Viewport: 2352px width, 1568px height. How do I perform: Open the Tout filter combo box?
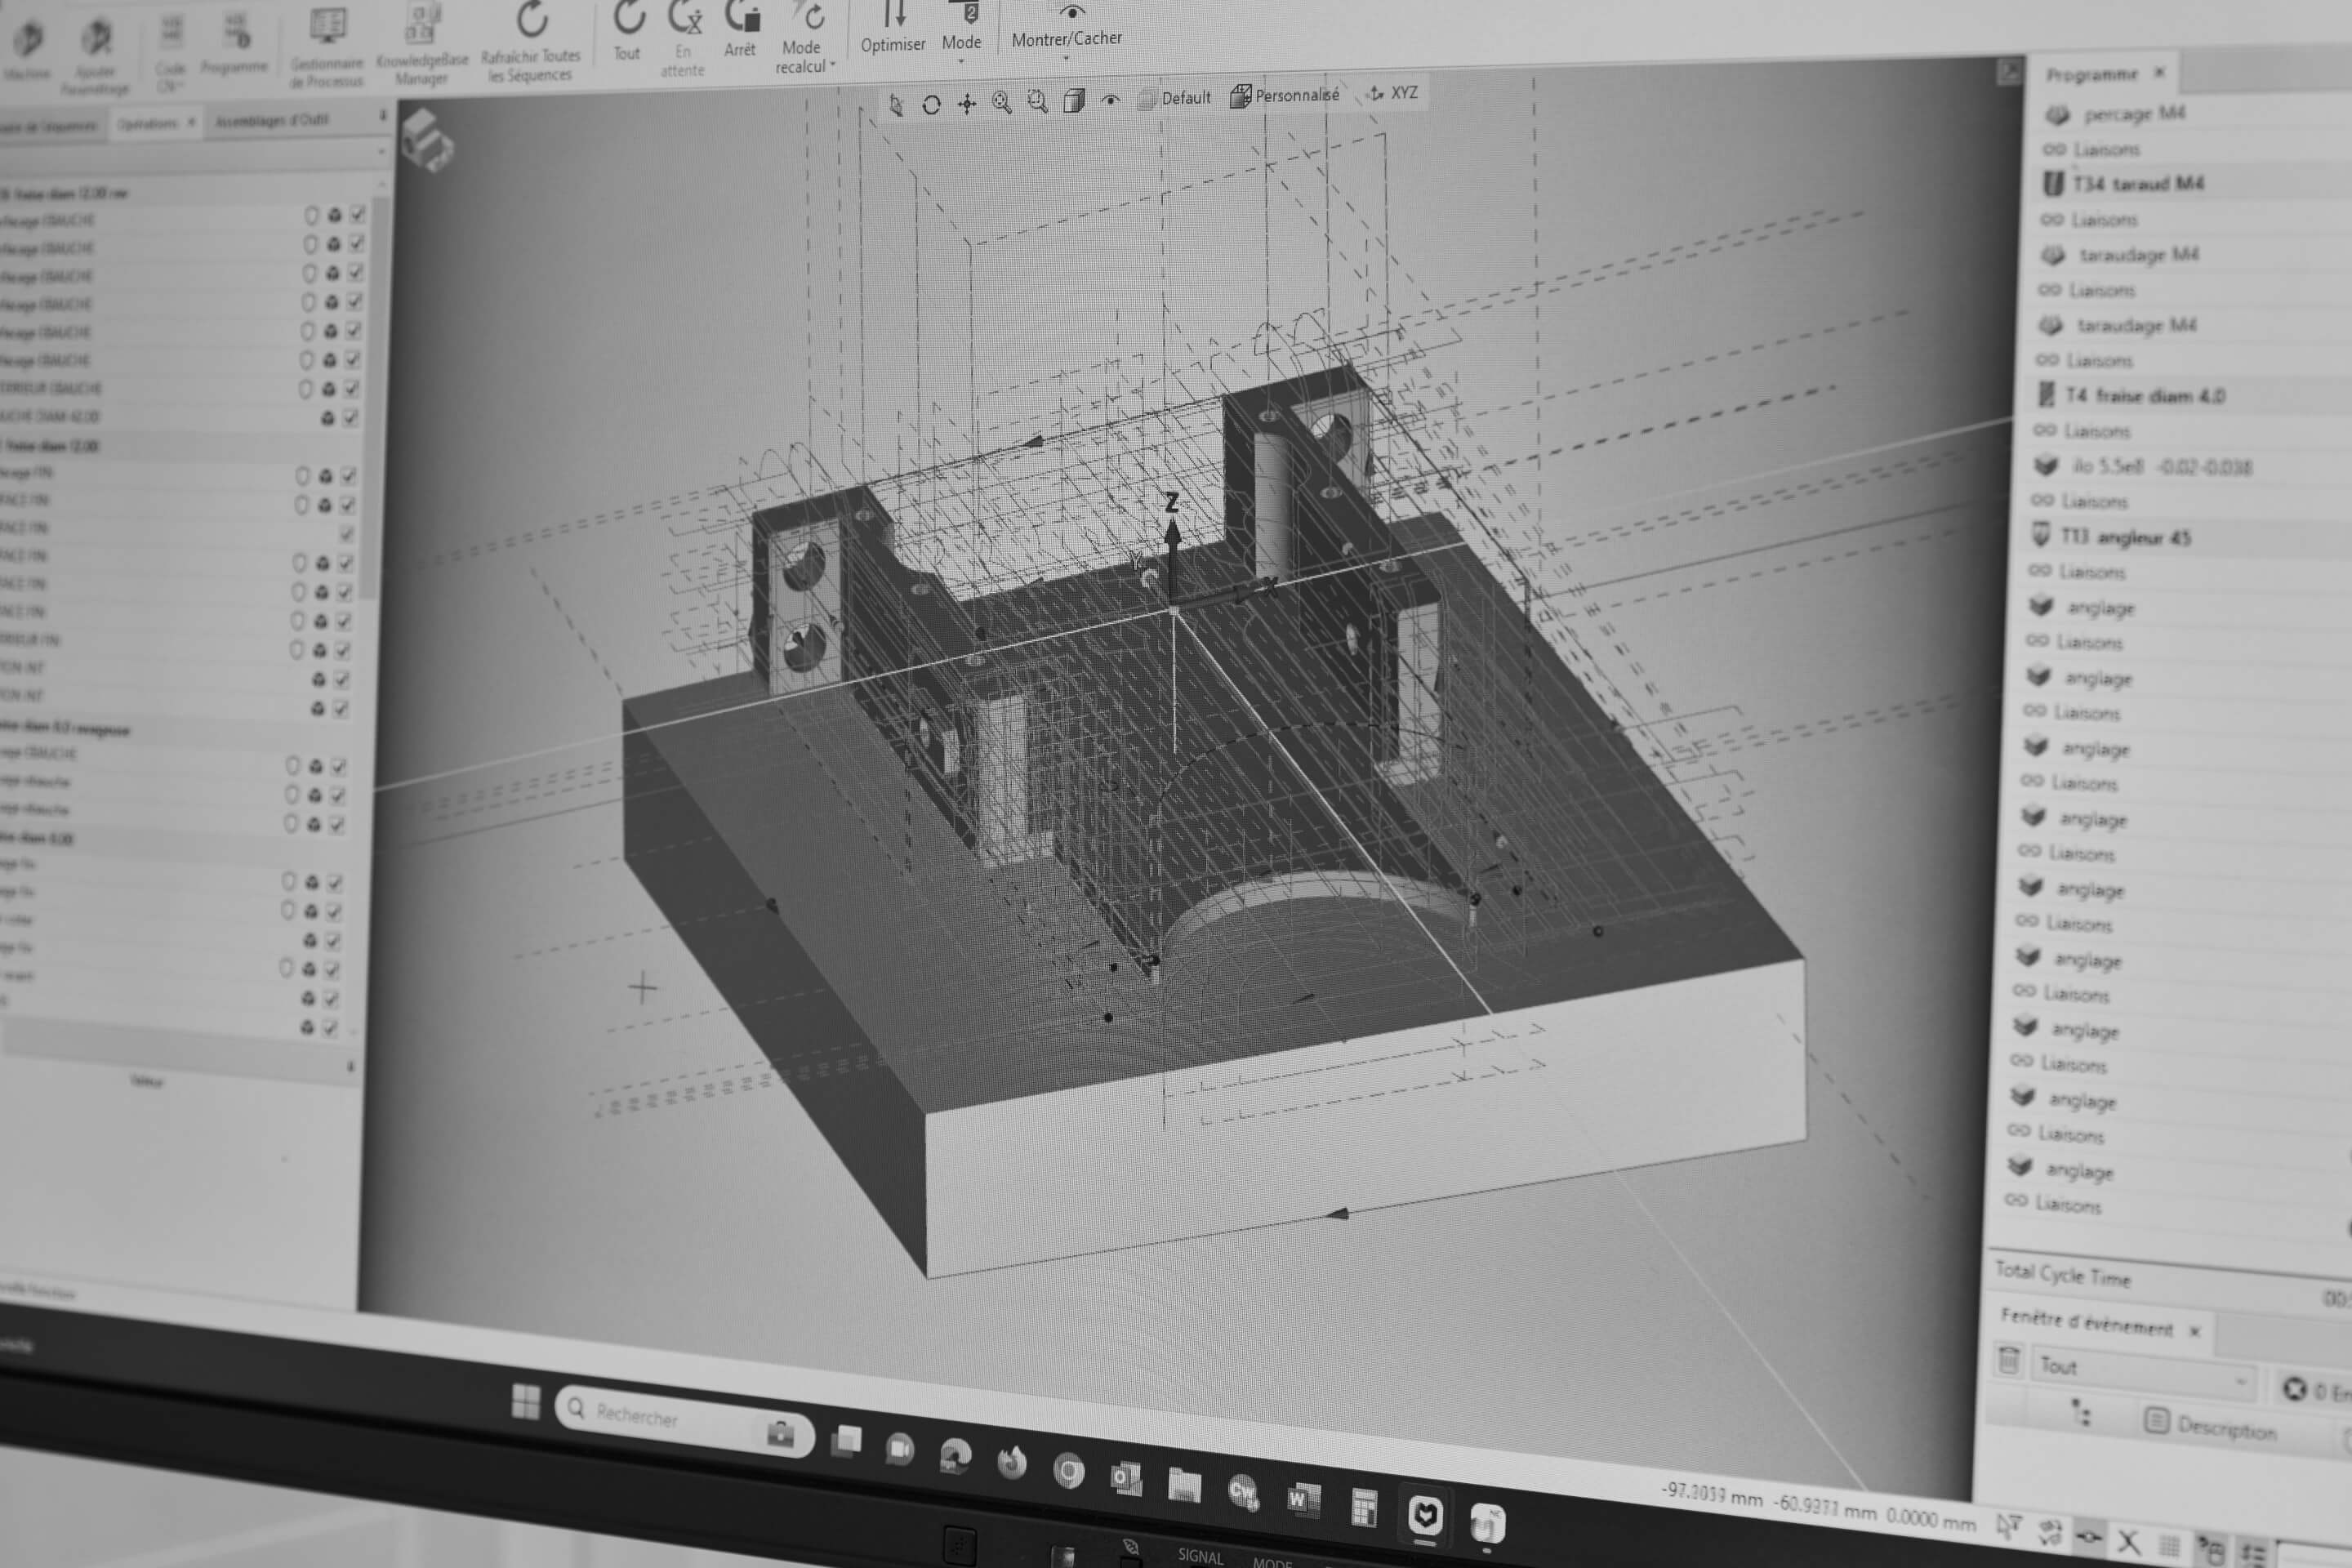point(2143,1373)
